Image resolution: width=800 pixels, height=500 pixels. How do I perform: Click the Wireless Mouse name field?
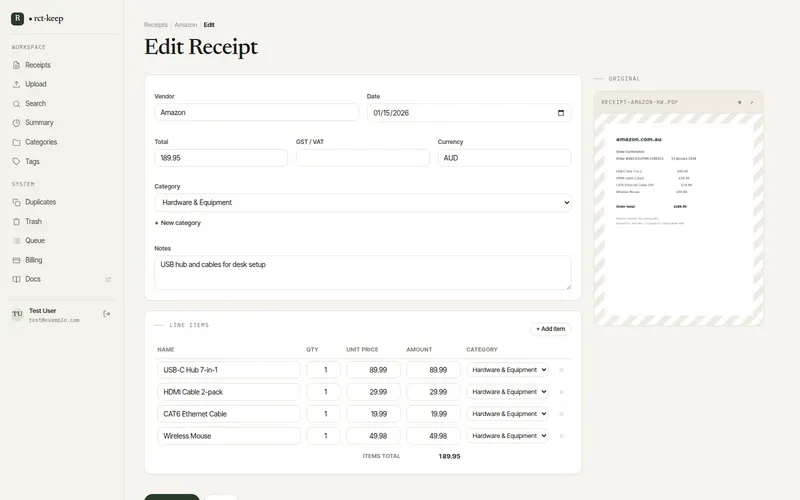pyautogui.click(x=229, y=436)
